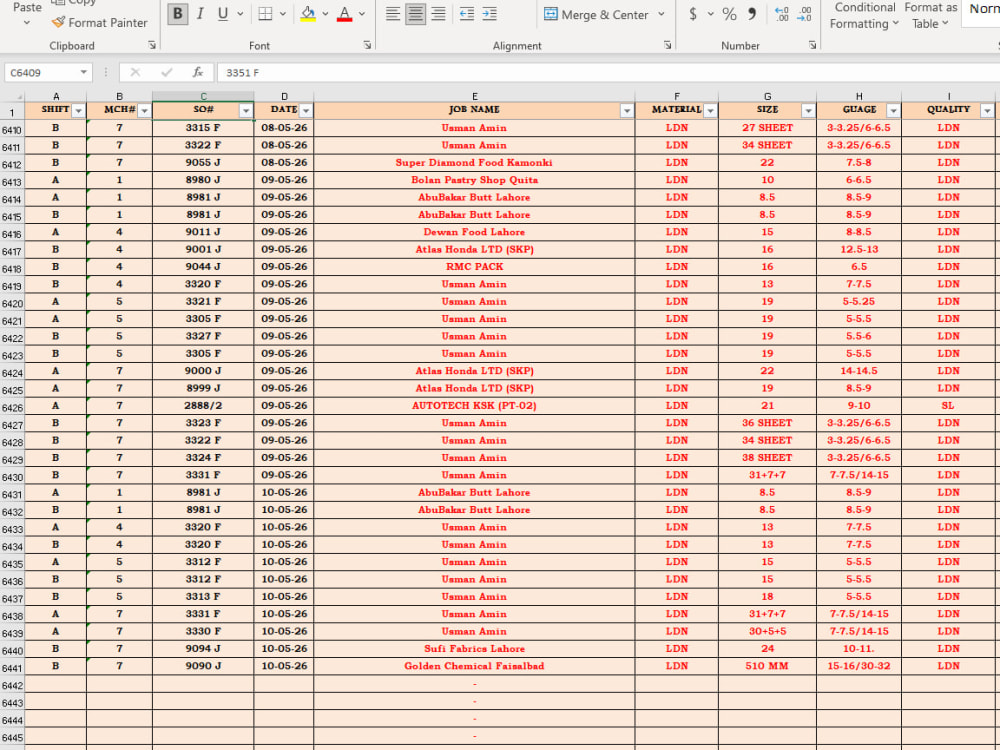Image resolution: width=1000 pixels, height=750 pixels.
Task: Click Select All corner triangle
Action: pos(12,96)
